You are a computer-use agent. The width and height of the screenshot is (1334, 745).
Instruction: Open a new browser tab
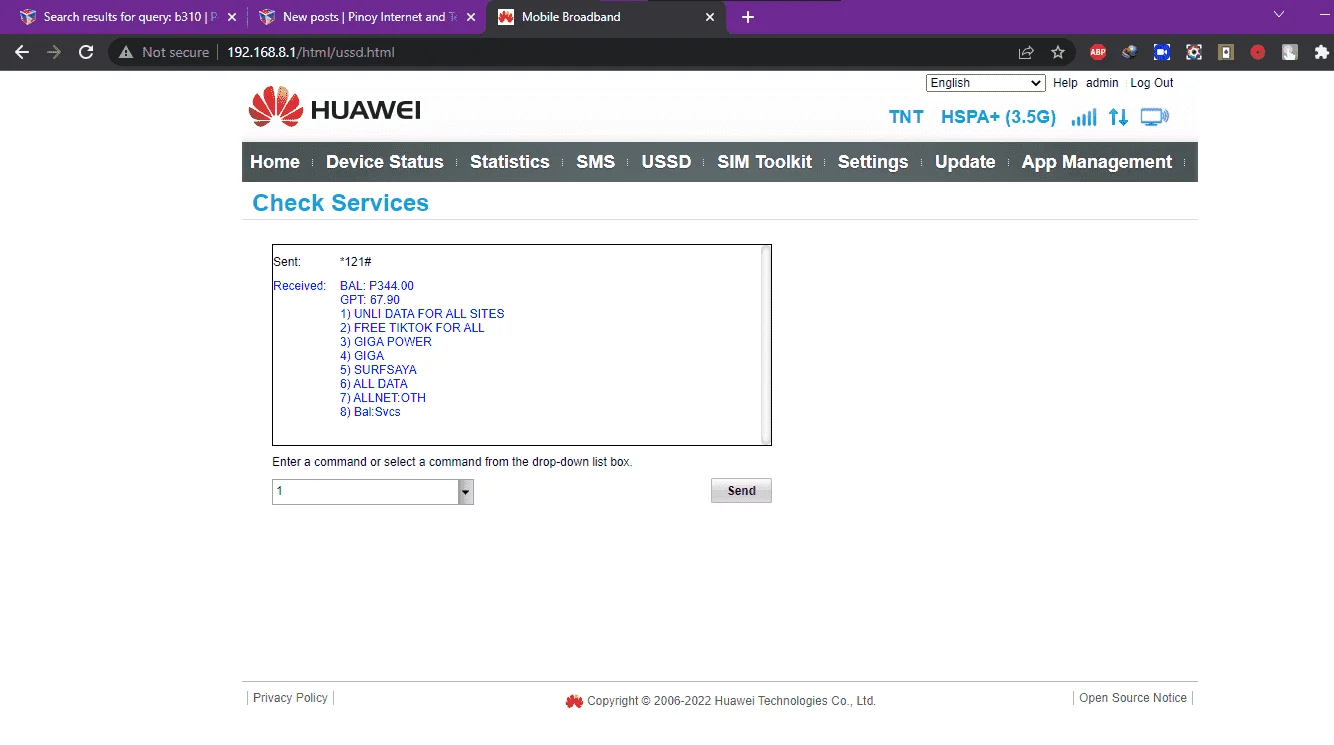747,17
